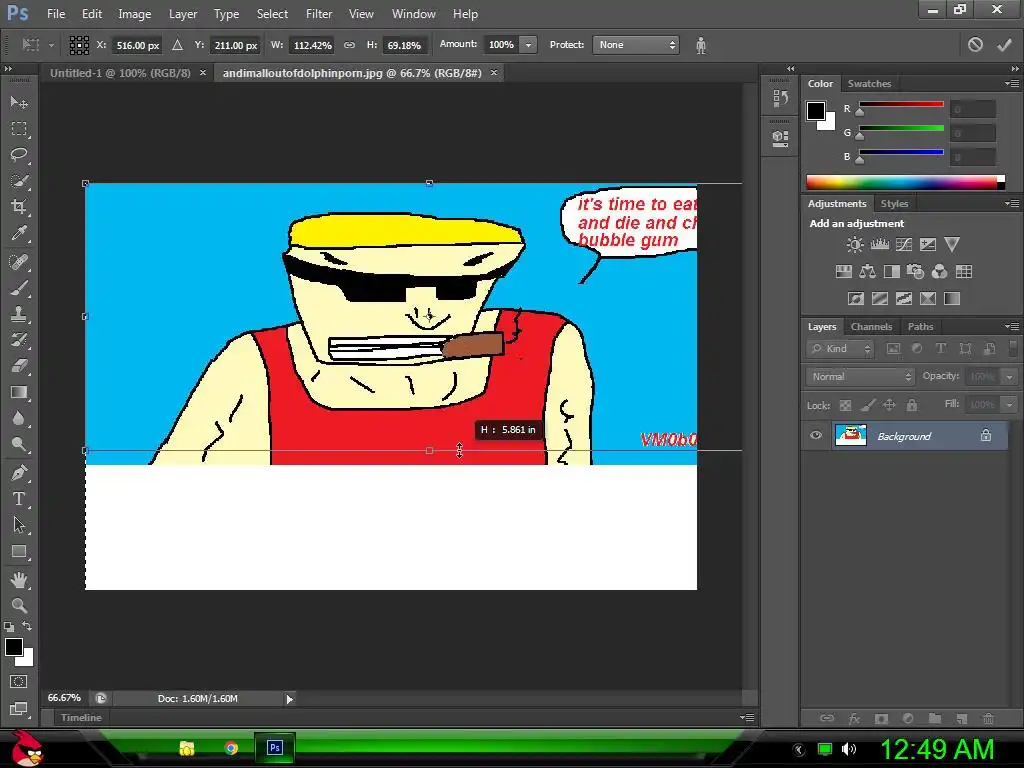The image size is (1024, 768).
Task: Select the Crop tool
Action: 19,207
